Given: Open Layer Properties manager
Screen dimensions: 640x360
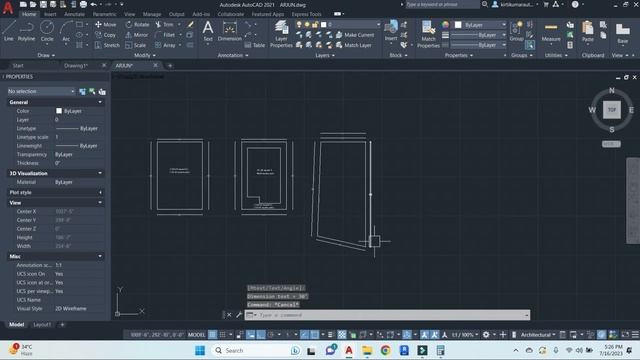Looking at the screenshot, I should 281,34.
